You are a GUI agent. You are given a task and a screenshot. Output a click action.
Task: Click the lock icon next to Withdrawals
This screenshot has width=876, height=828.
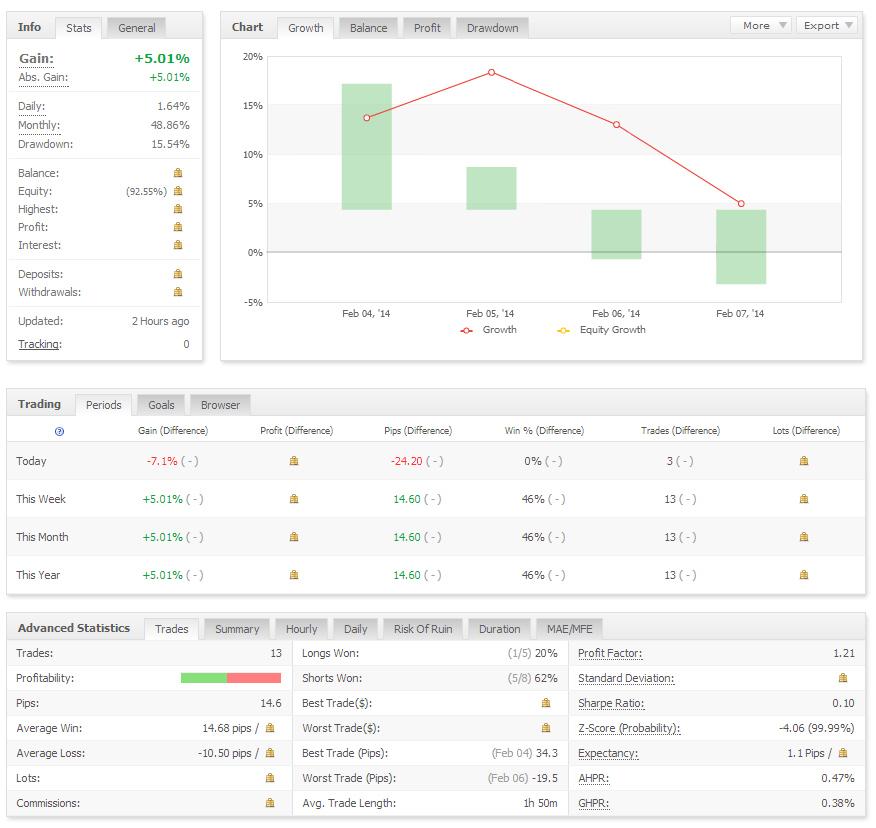[x=178, y=292]
